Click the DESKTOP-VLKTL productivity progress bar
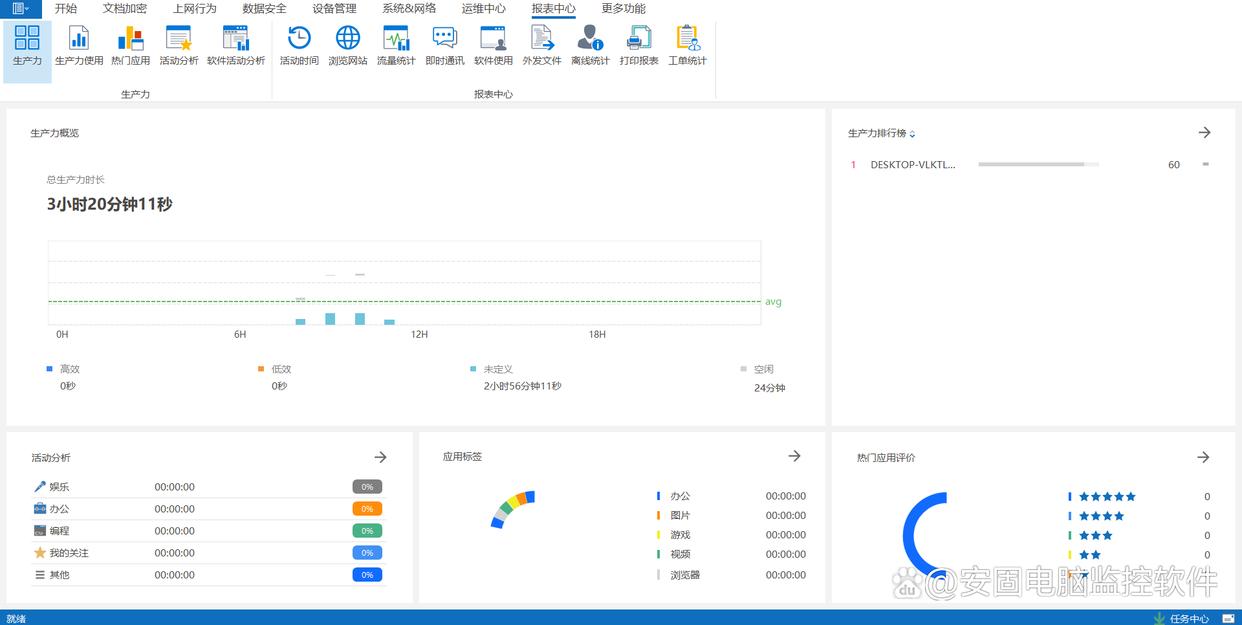Screen dimensions: 1242x625 (x=1037, y=165)
